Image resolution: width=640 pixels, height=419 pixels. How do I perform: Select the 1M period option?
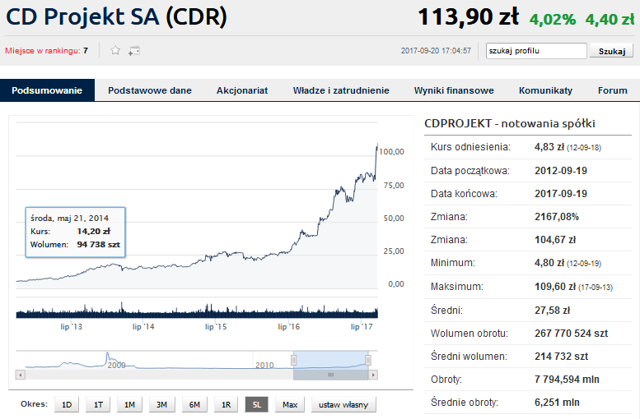pyautogui.click(x=130, y=404)
